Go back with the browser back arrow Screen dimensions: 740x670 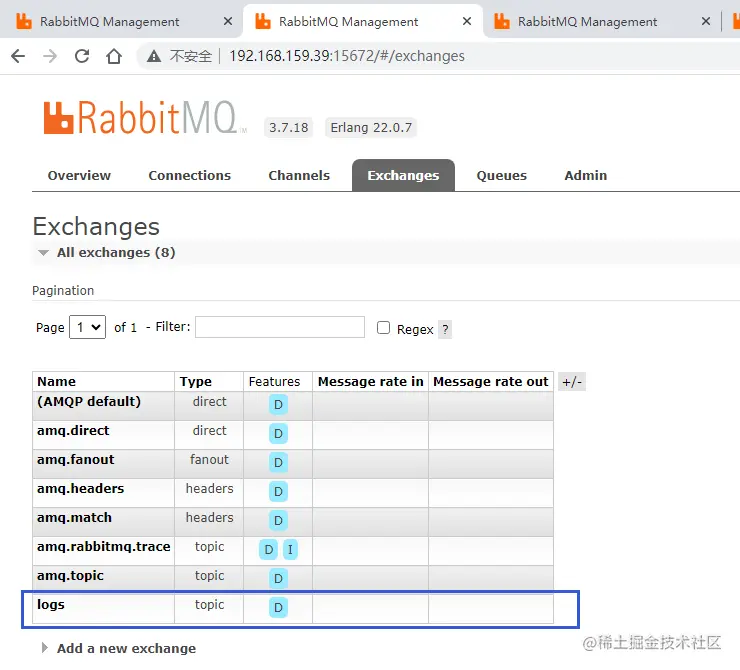18,56
